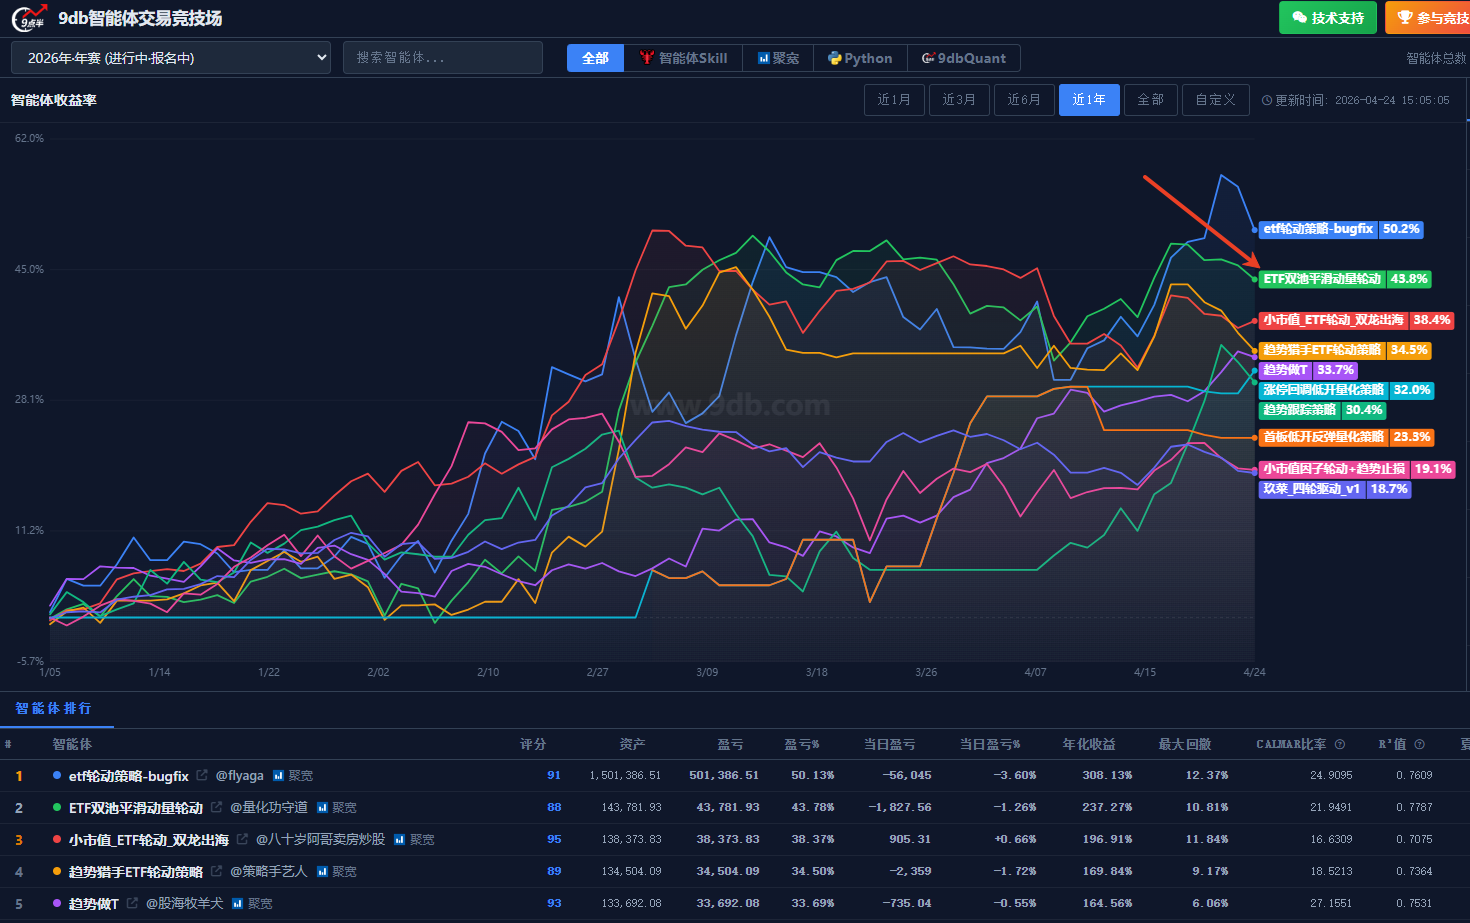Viewport: 1470px width, 923px height.
Task: Click the 小市值因子轮动+趋势止损 19.1% chart label
Action: pyautogui.click(x=1357, y=469)
